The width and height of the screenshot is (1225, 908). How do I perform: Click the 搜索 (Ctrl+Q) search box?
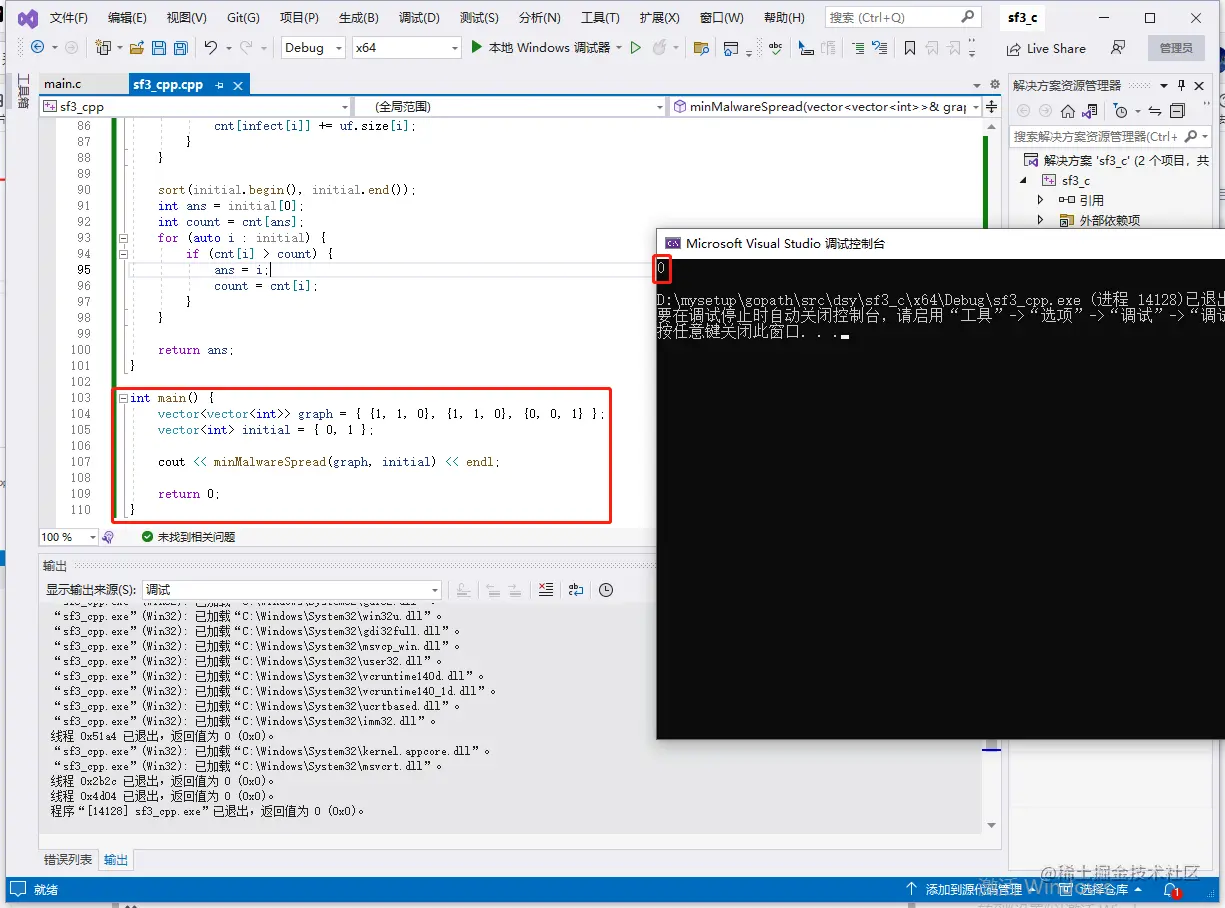(903, 17)
